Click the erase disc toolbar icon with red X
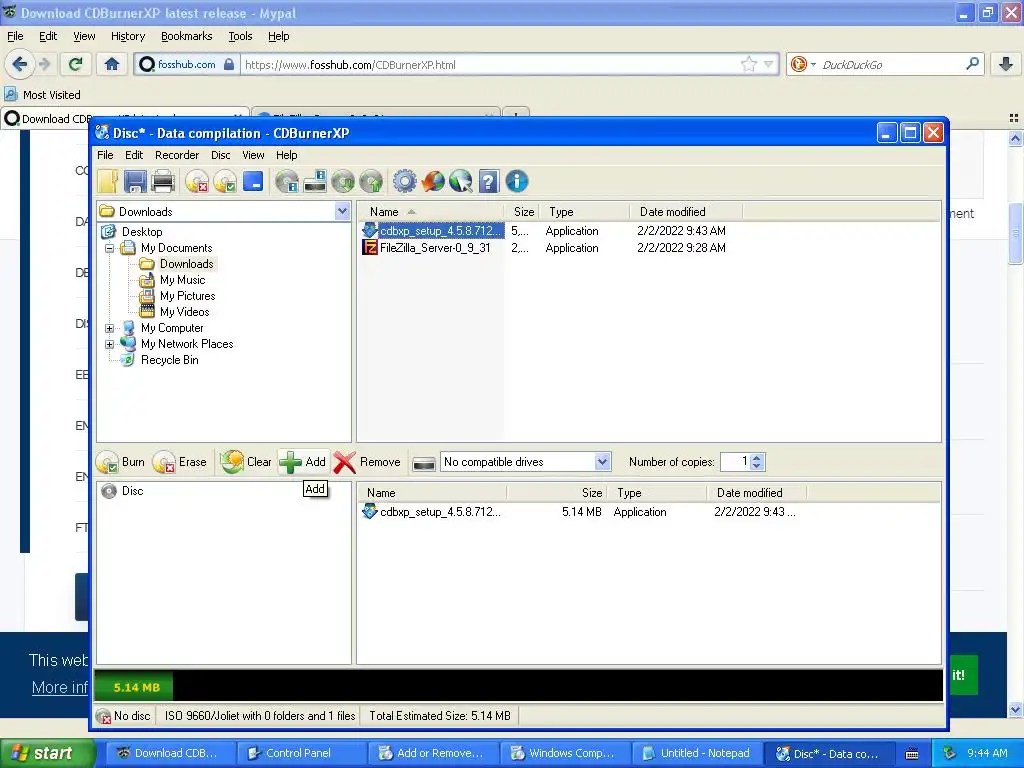Viewport: 1024px width, 768px height. [x=197, y=182]
